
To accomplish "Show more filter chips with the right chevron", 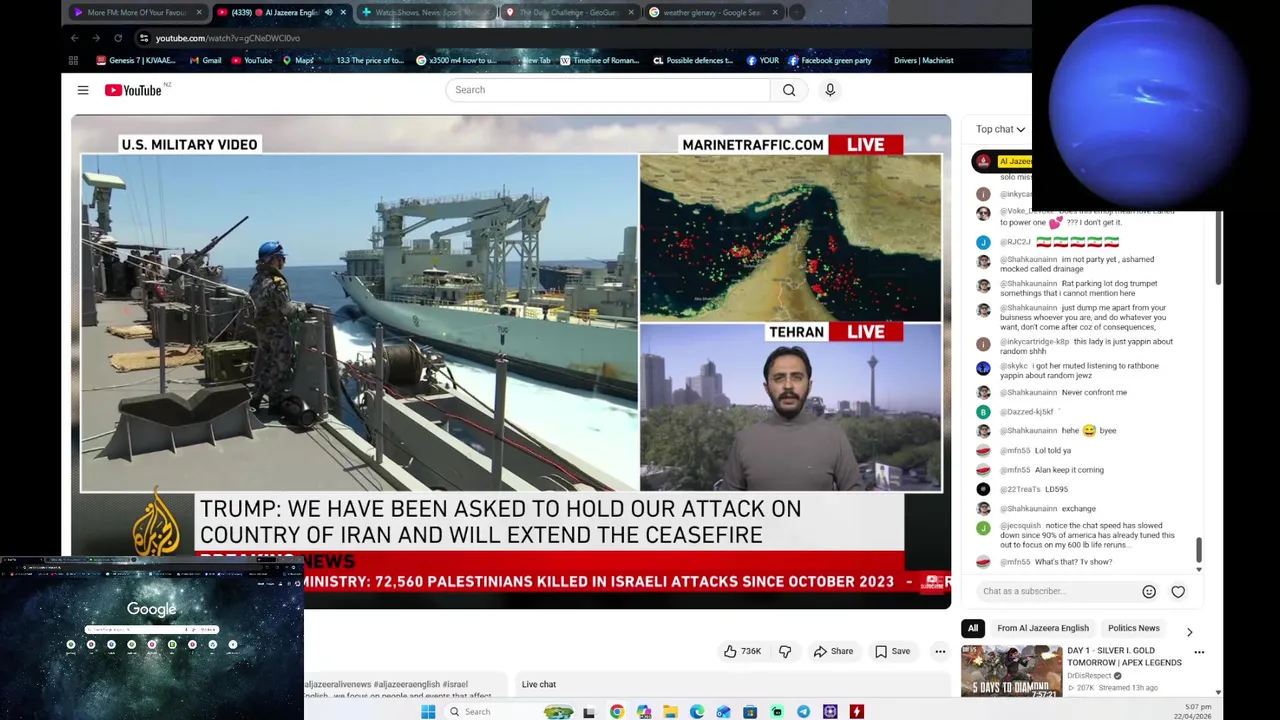I will (1189, 632).
